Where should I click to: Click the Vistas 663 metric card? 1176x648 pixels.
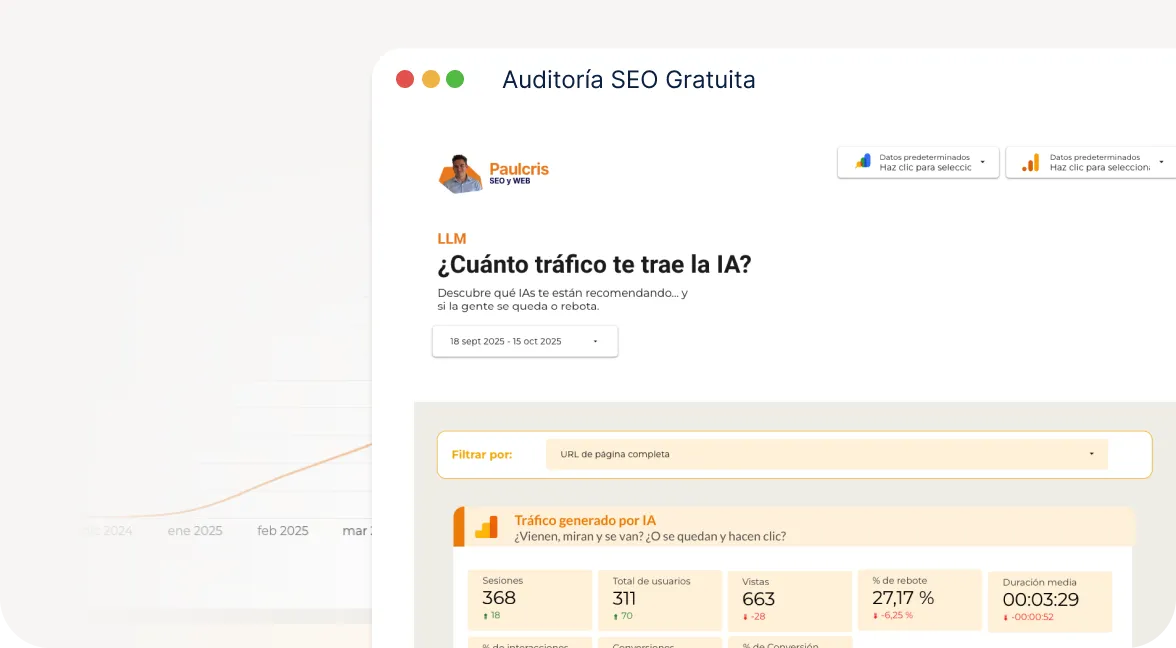[x=789, y=600]
